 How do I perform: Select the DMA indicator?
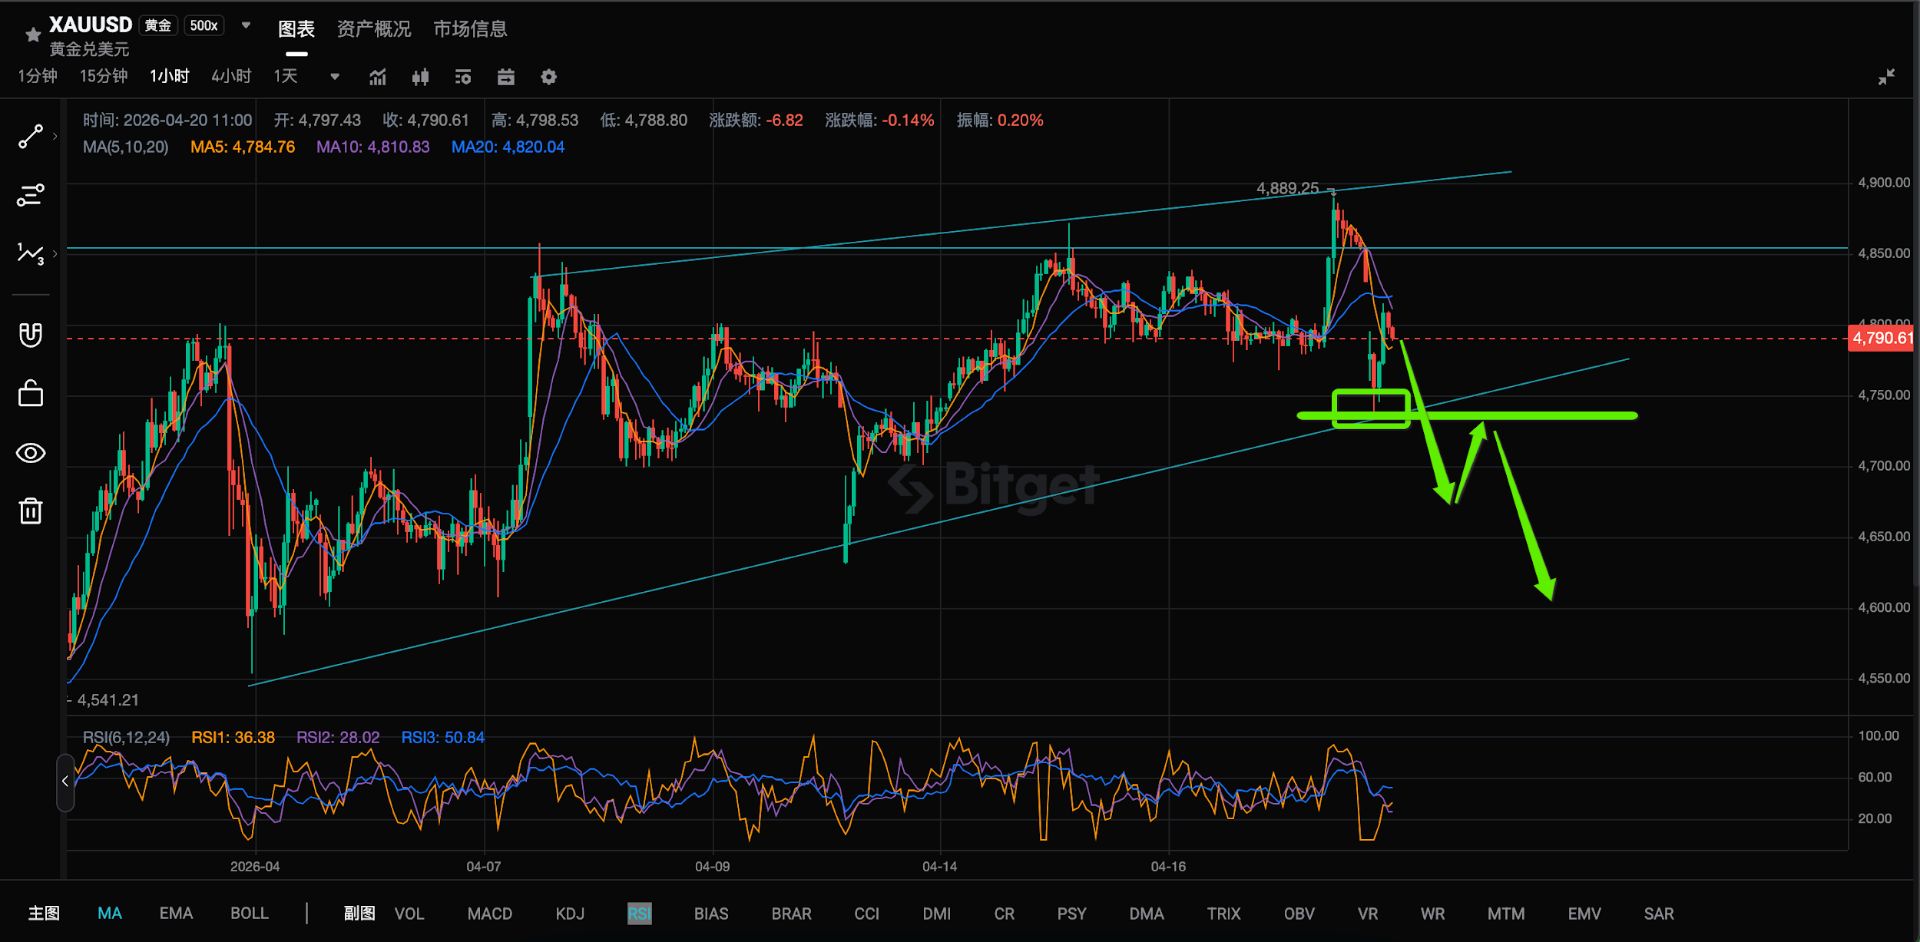coord(1147,913)
